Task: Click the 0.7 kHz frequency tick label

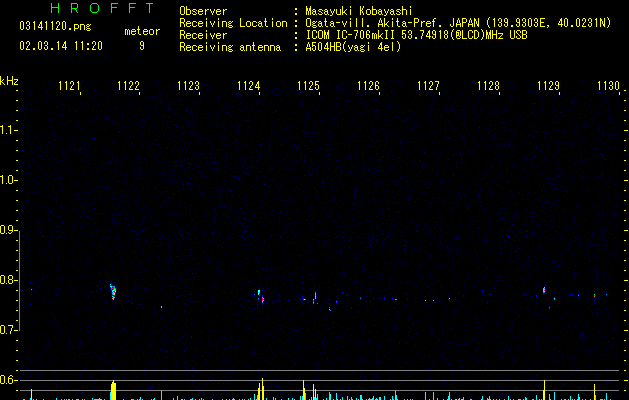Action: 7,330
